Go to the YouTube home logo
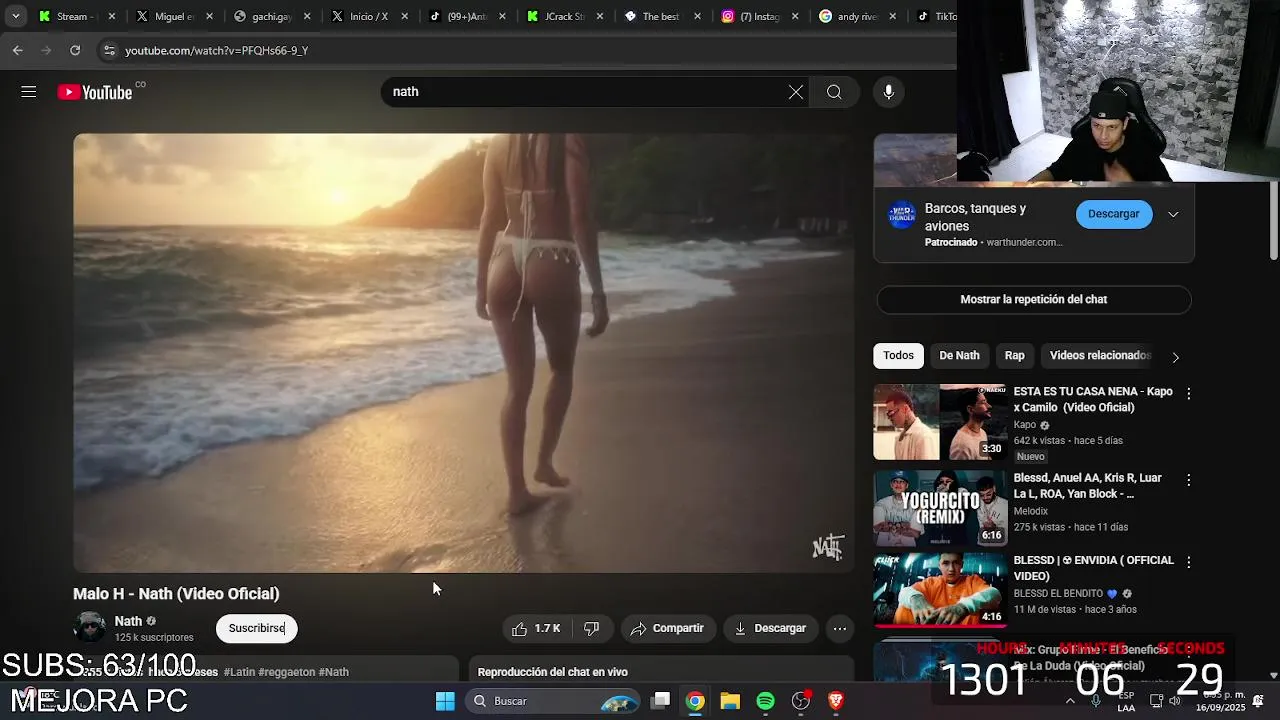 click(x=95, y=92)
